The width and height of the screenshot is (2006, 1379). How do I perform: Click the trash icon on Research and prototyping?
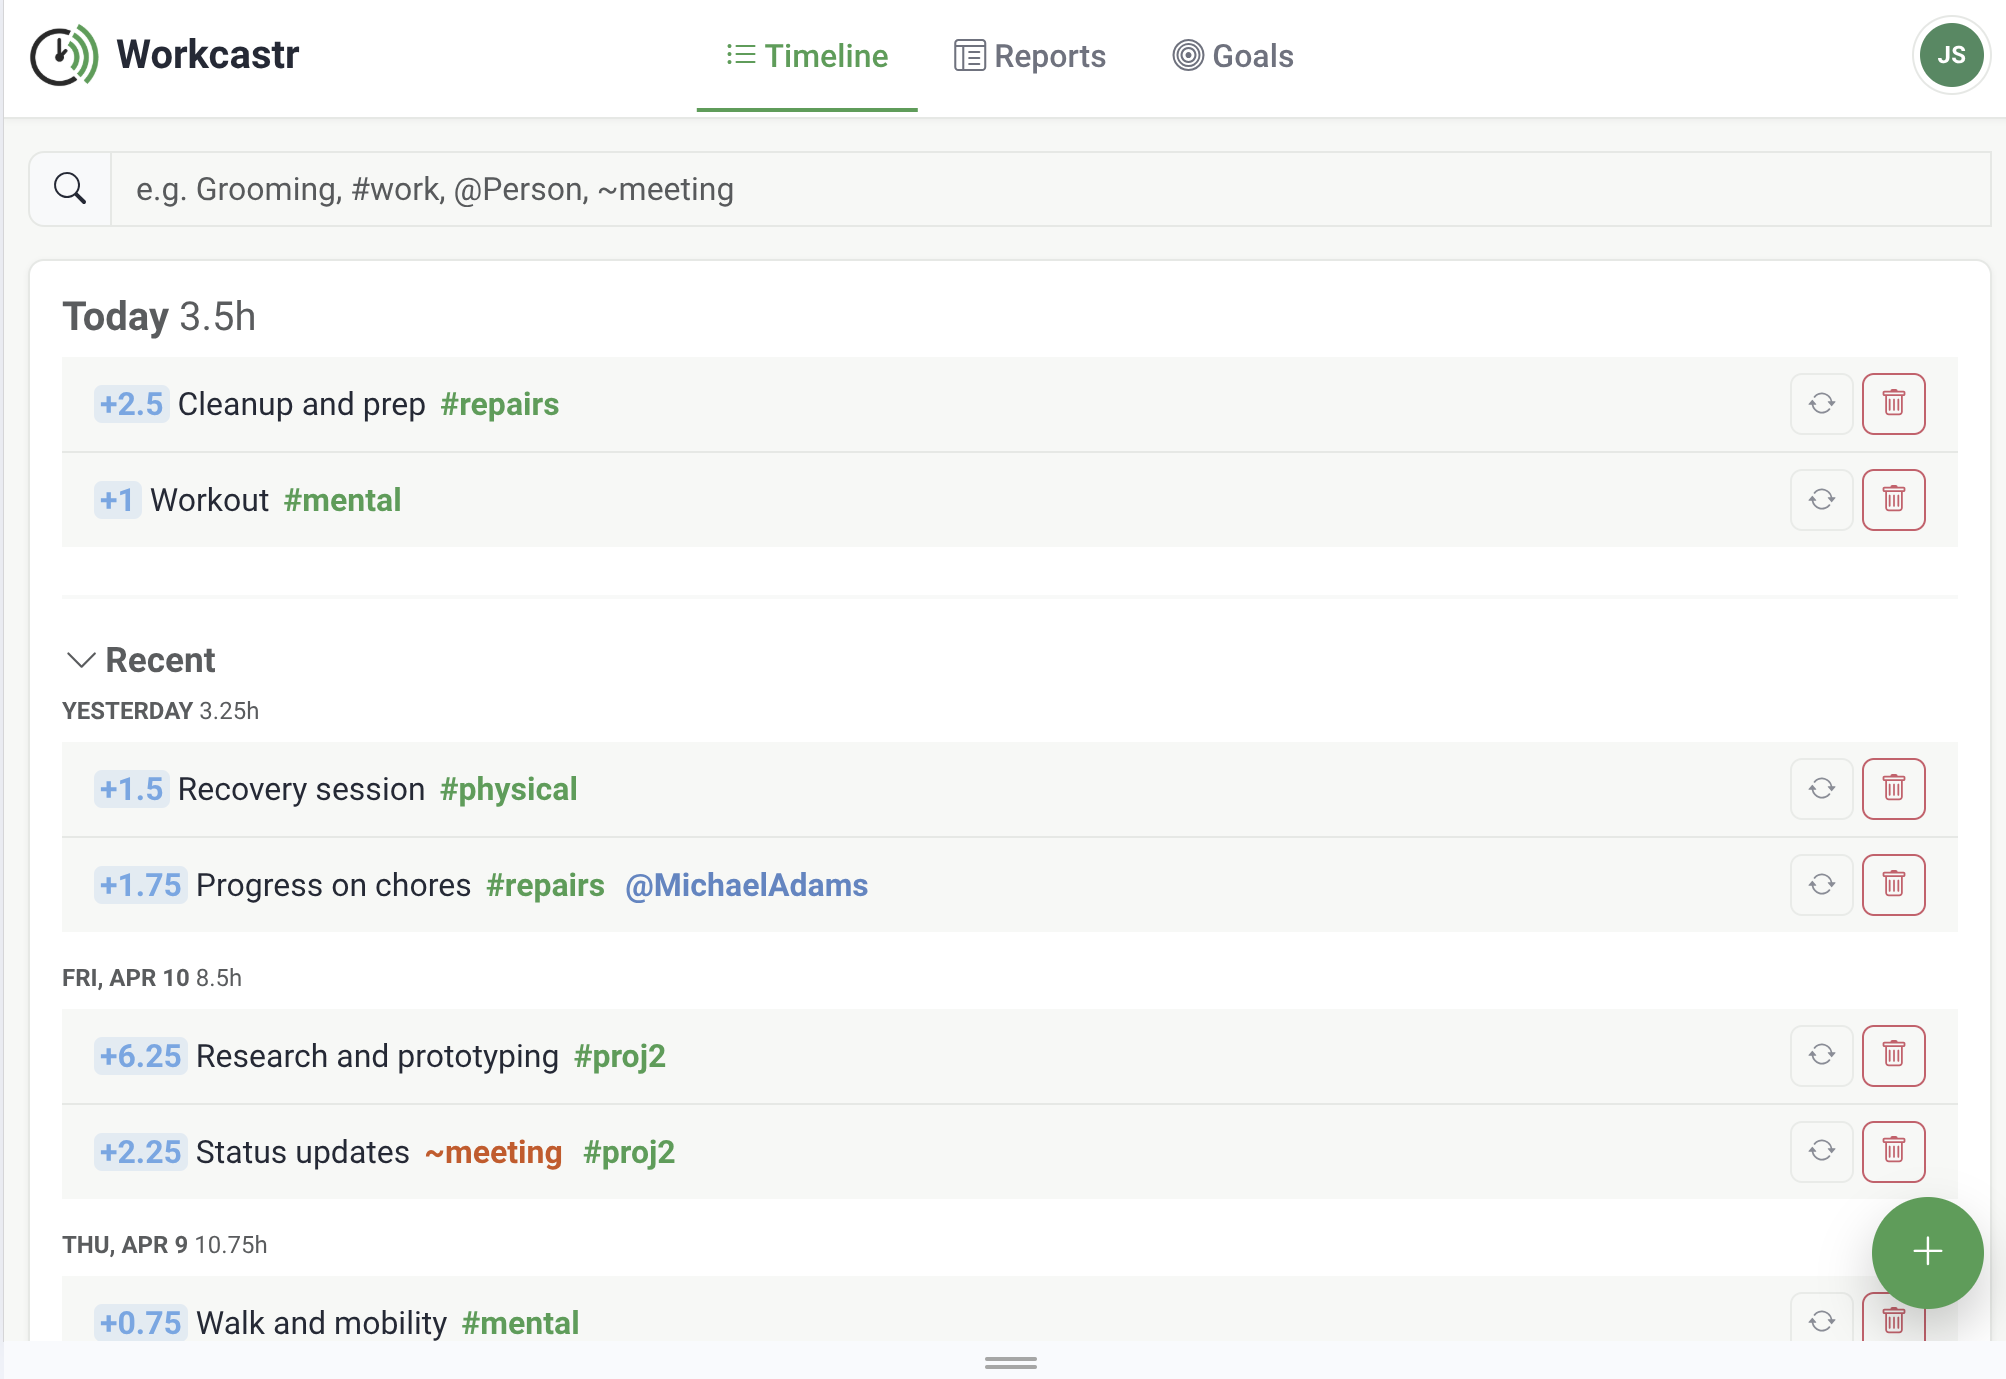pos(1894,1056)
